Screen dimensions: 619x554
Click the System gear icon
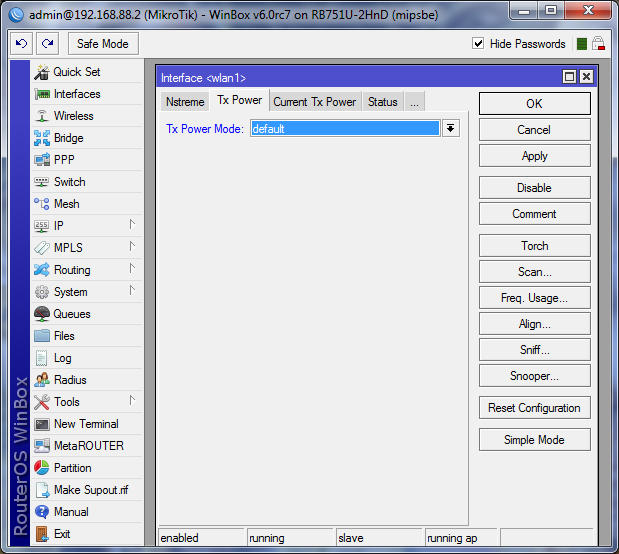[x=41, y=292]
